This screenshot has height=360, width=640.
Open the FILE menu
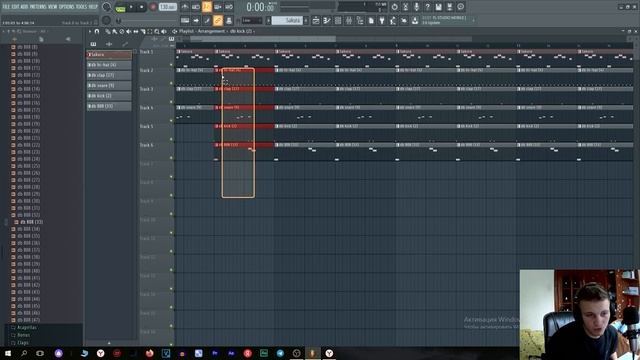pos(6,7)
